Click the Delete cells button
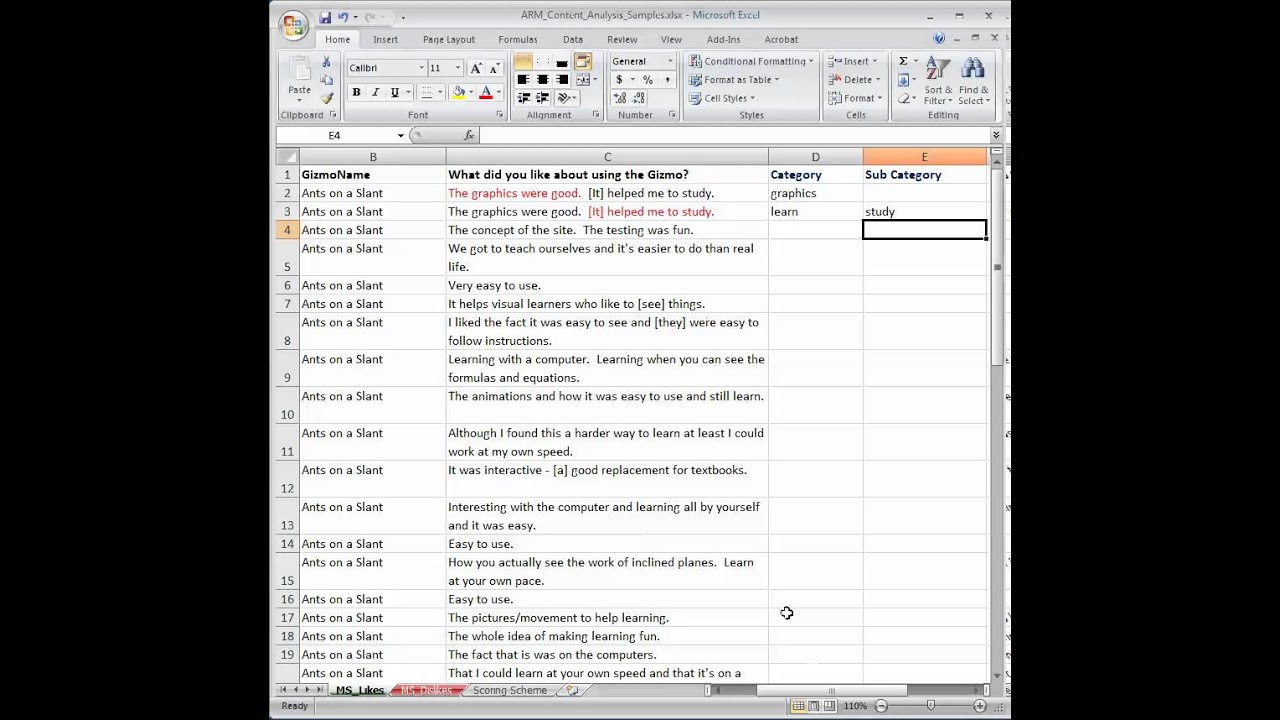Screen dimensions: 1280x720 pos(854,80)
